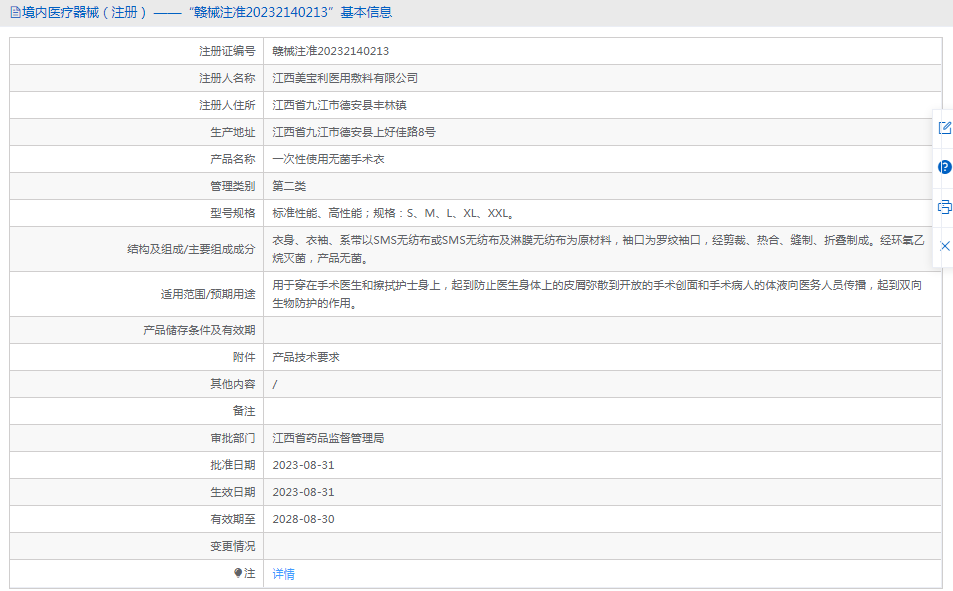Image resolution: width=953 pixels, height=591 pixels.
Task: Click the 结构及组成/主要组成成分 label
Action: (191, 249)
